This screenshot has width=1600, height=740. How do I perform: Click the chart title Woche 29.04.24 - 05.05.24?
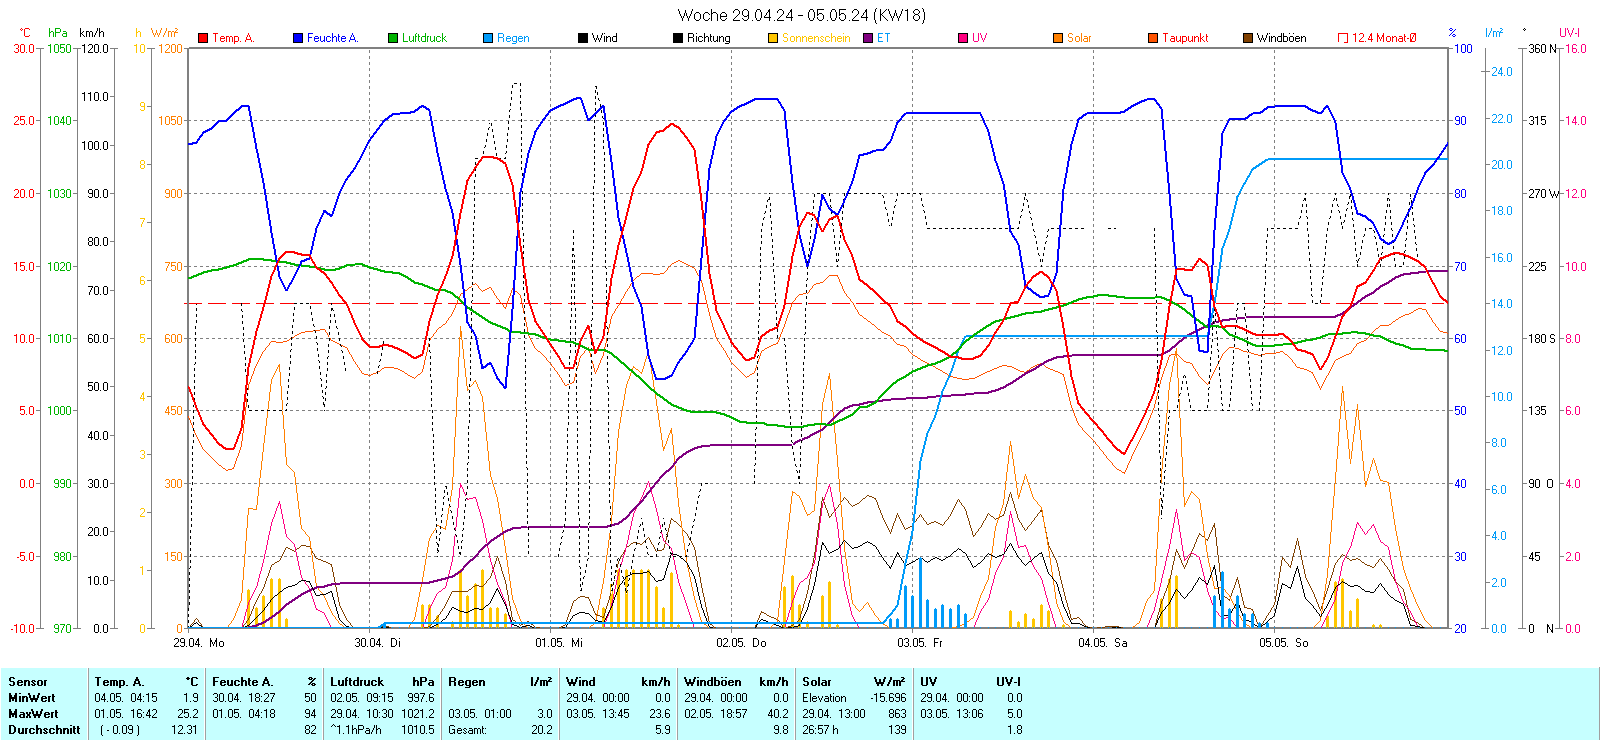801,15
